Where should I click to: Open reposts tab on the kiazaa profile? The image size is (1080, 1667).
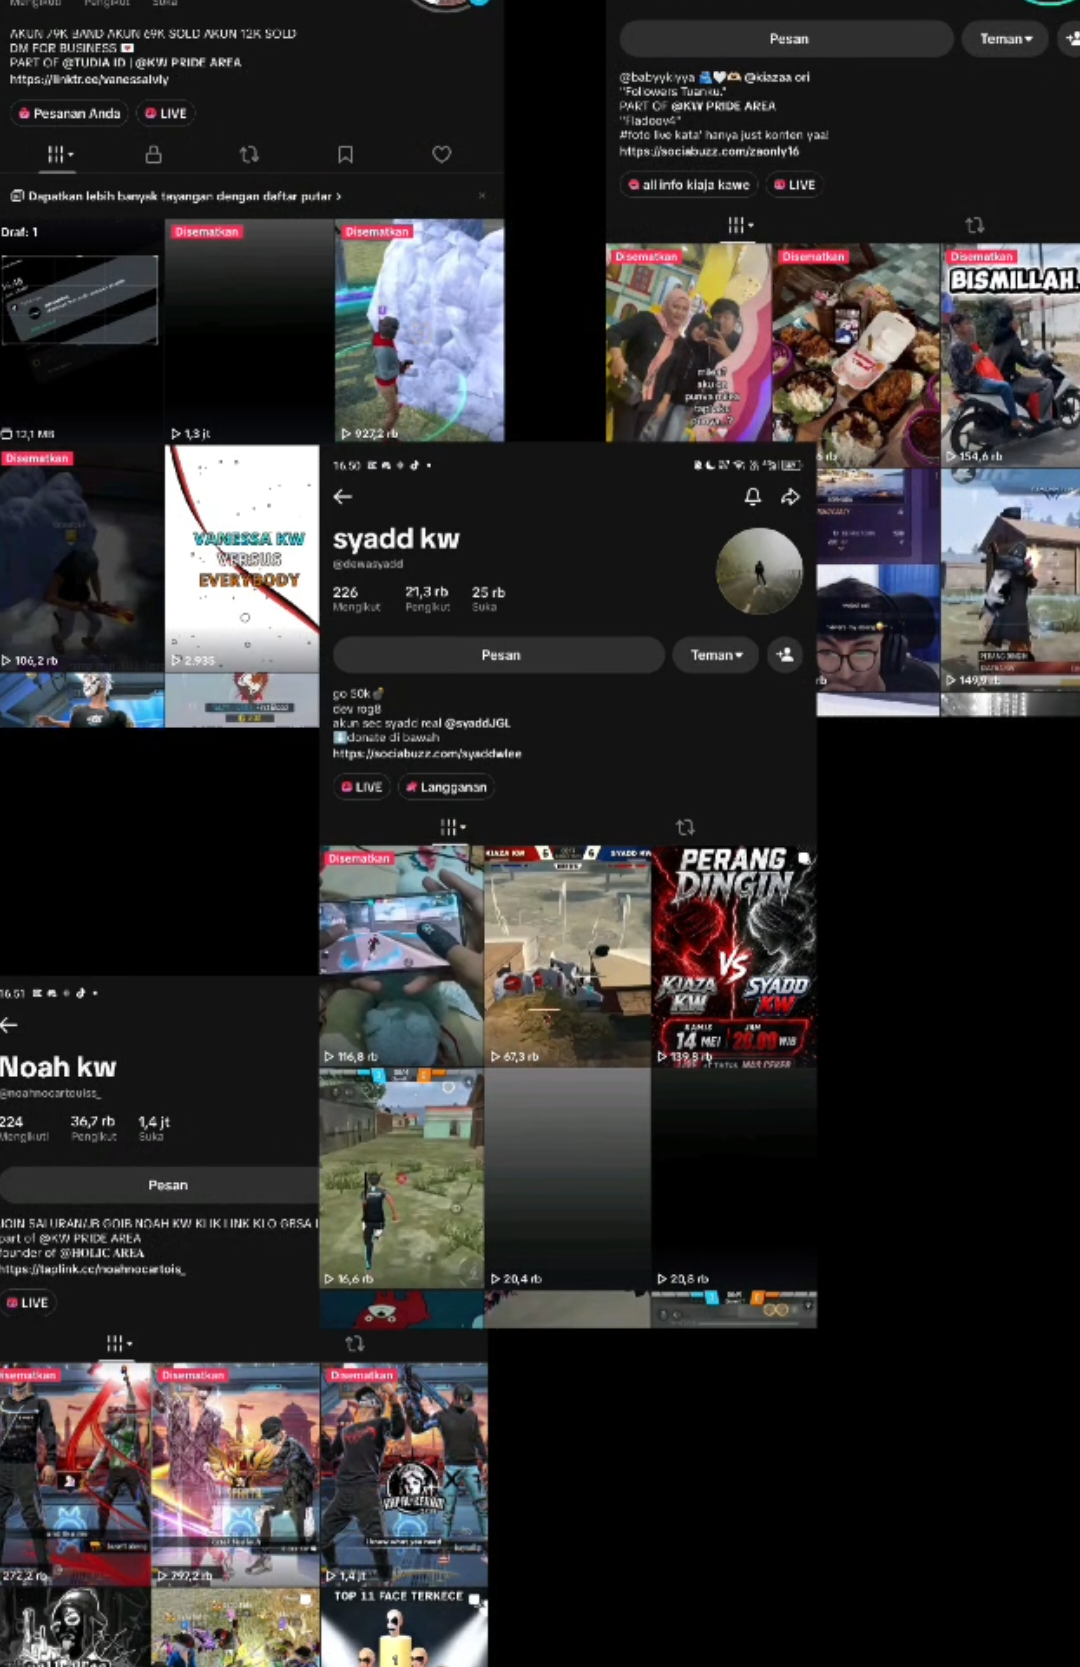(975, 225)
